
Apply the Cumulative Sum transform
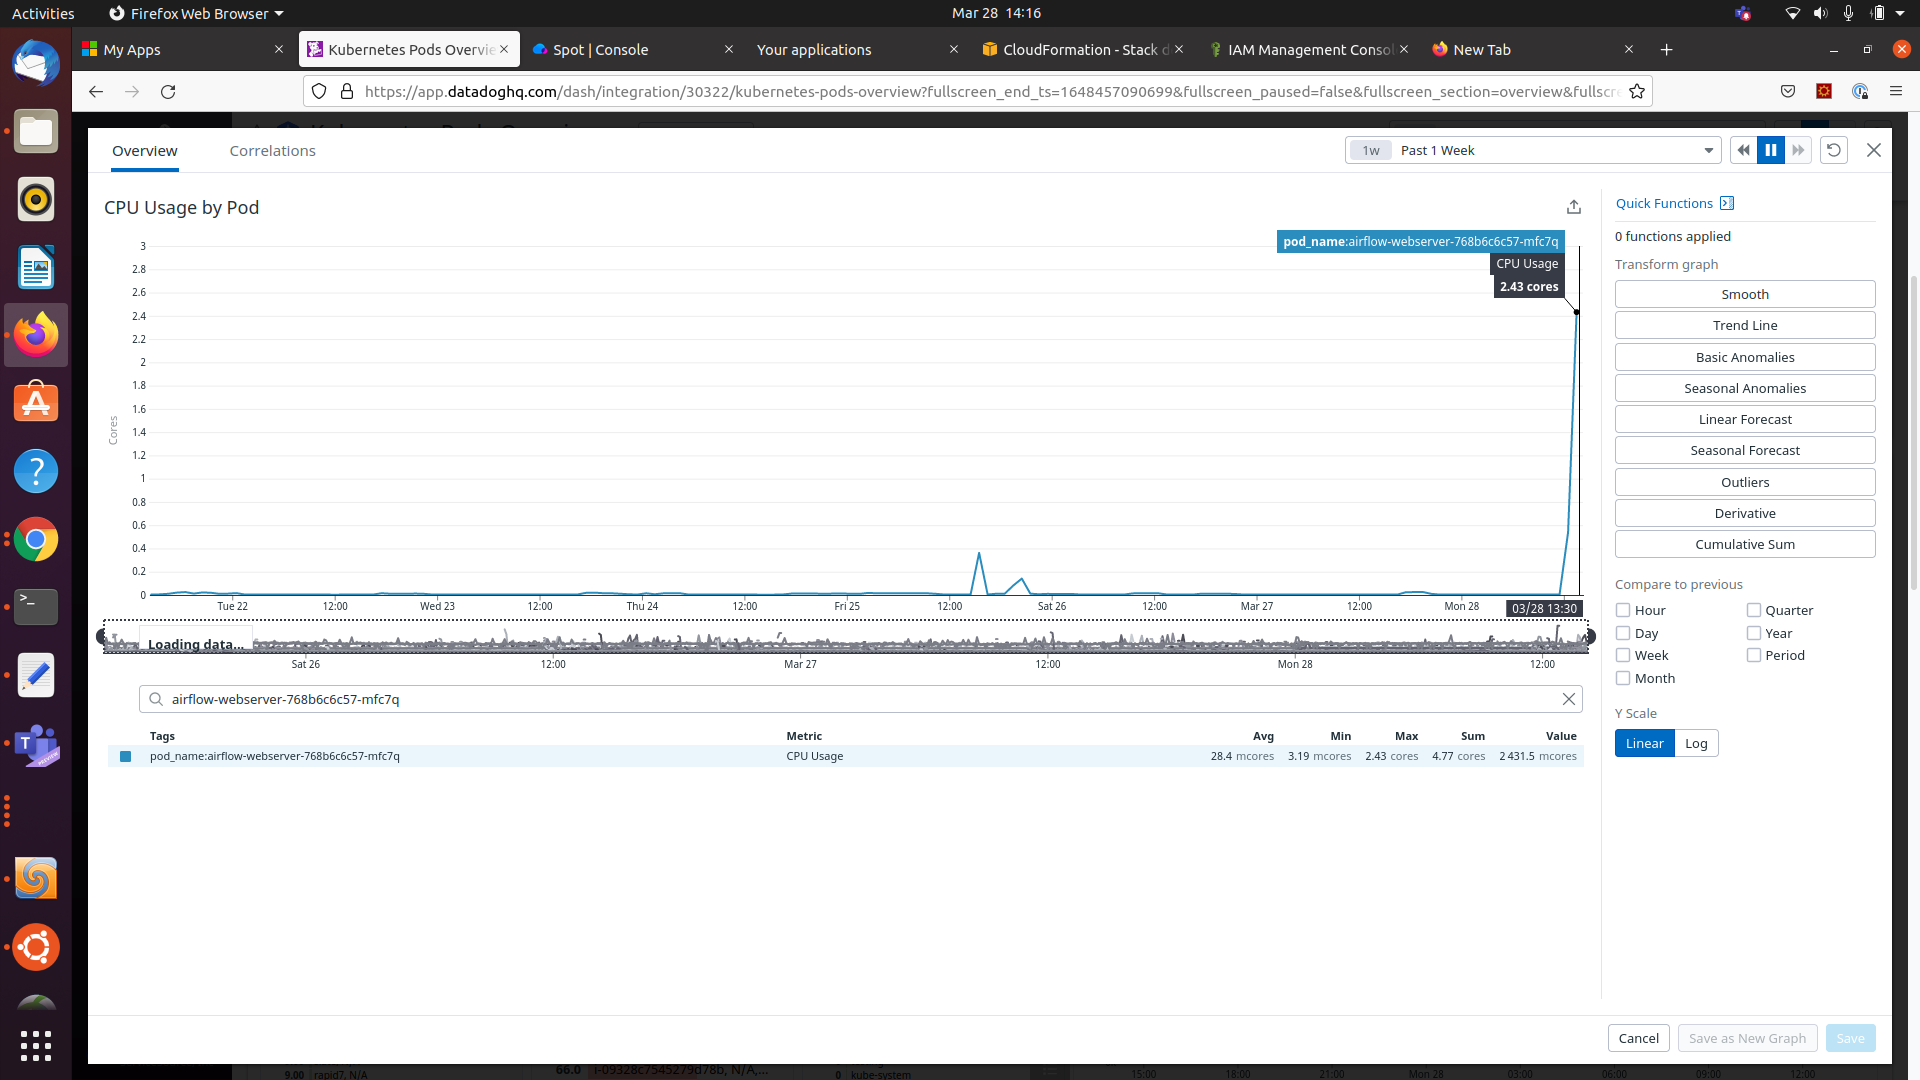pyautogui.click(x=1744, y=544)
